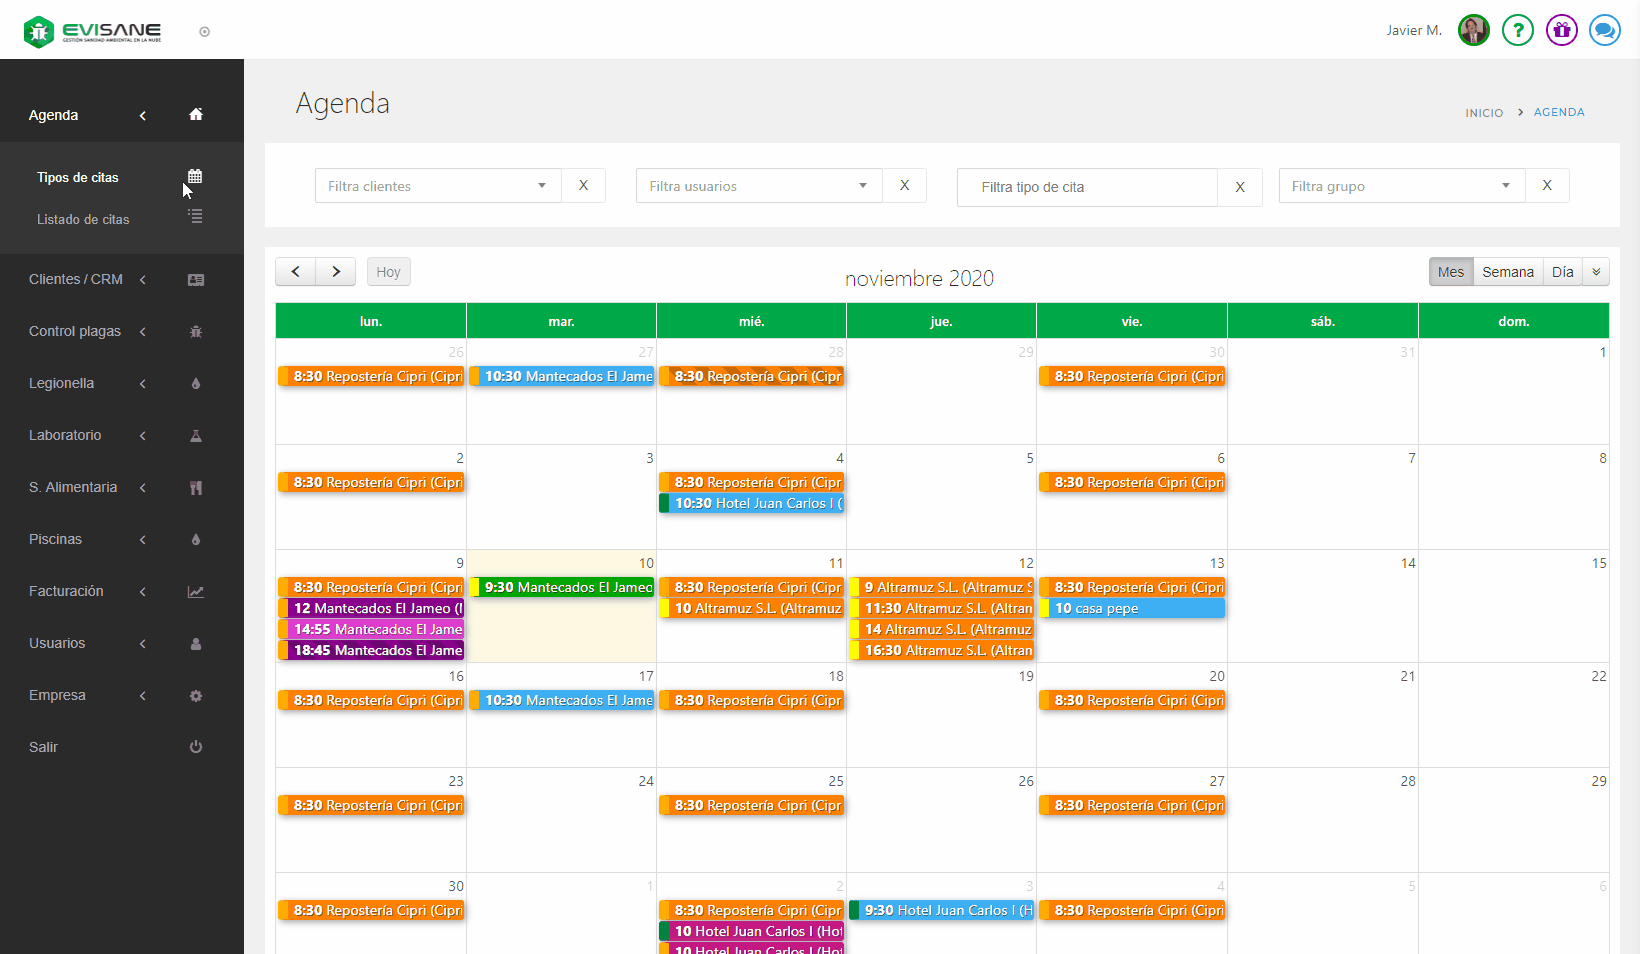The image size is (1640, 954).
Task: Click the help question mark icon
Action: pyautogui.click(x=1517, y=30)
